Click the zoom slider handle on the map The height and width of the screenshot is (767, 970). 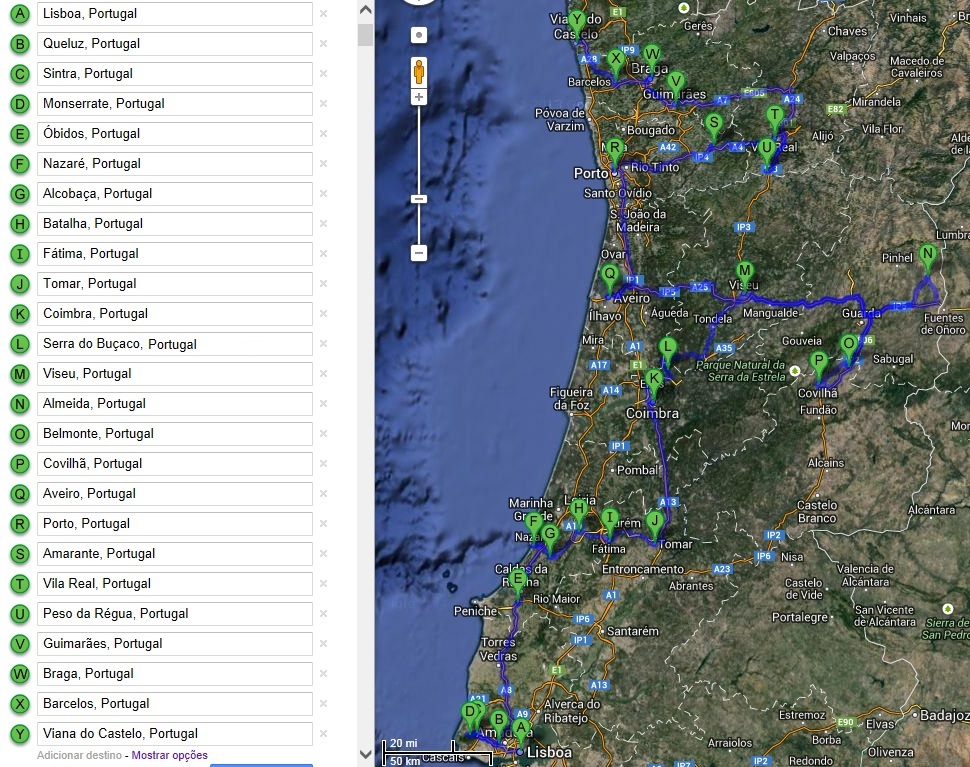click(x=419, y=199)
